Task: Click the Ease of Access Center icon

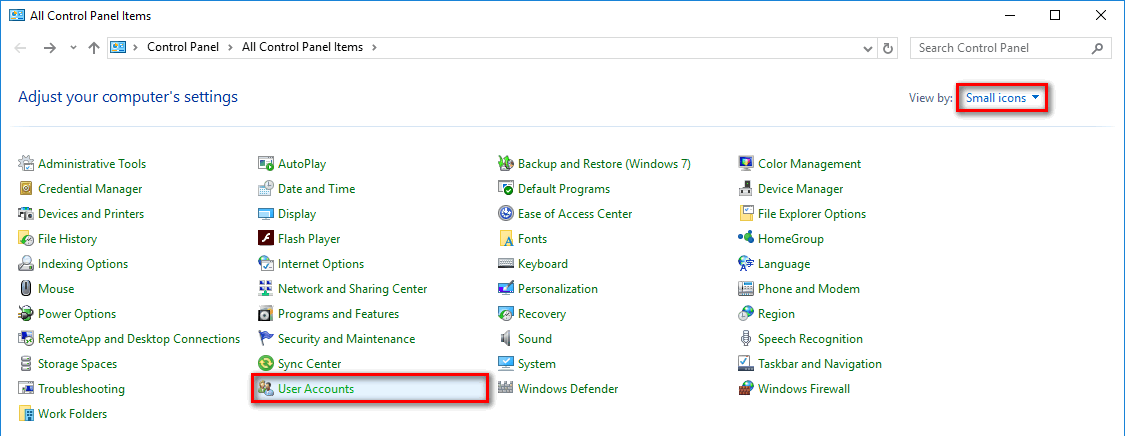Action: tap(506, 214)
